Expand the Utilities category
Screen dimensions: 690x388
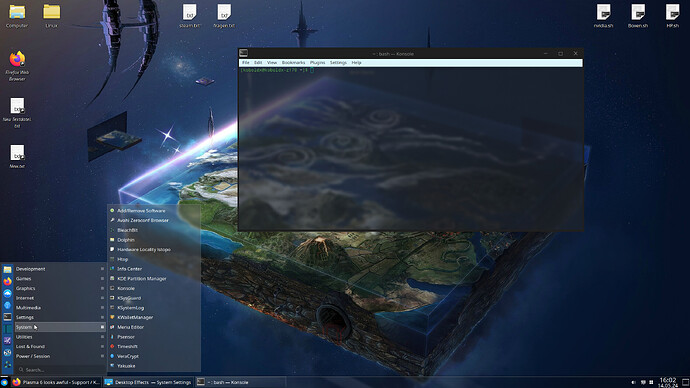pyautogui.click(x=60, y=337)
